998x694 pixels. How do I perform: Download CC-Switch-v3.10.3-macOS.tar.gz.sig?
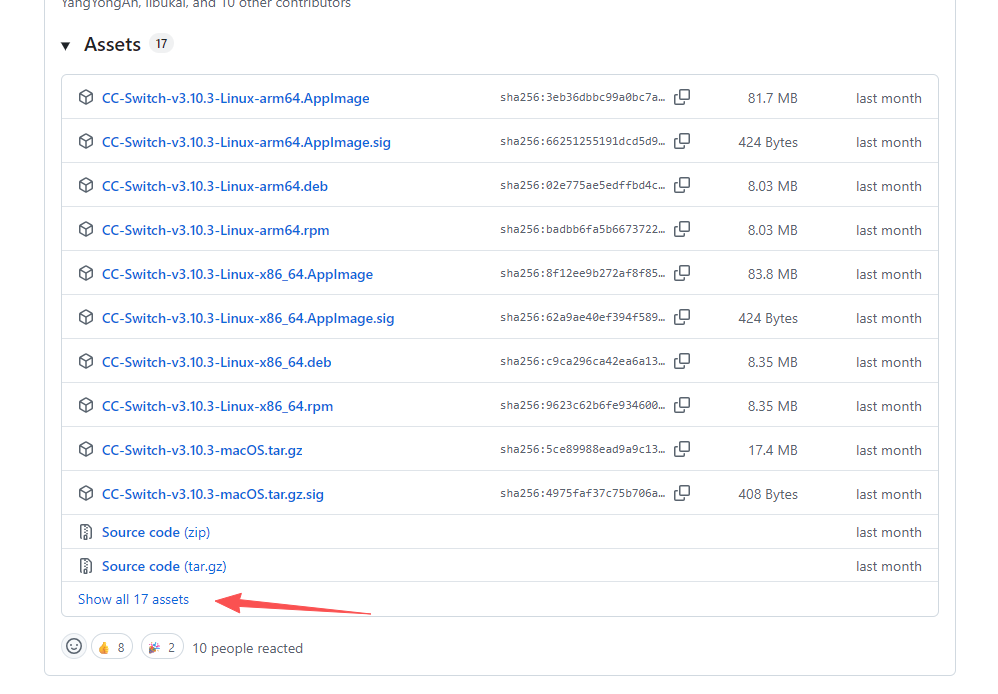pos(213,493)
